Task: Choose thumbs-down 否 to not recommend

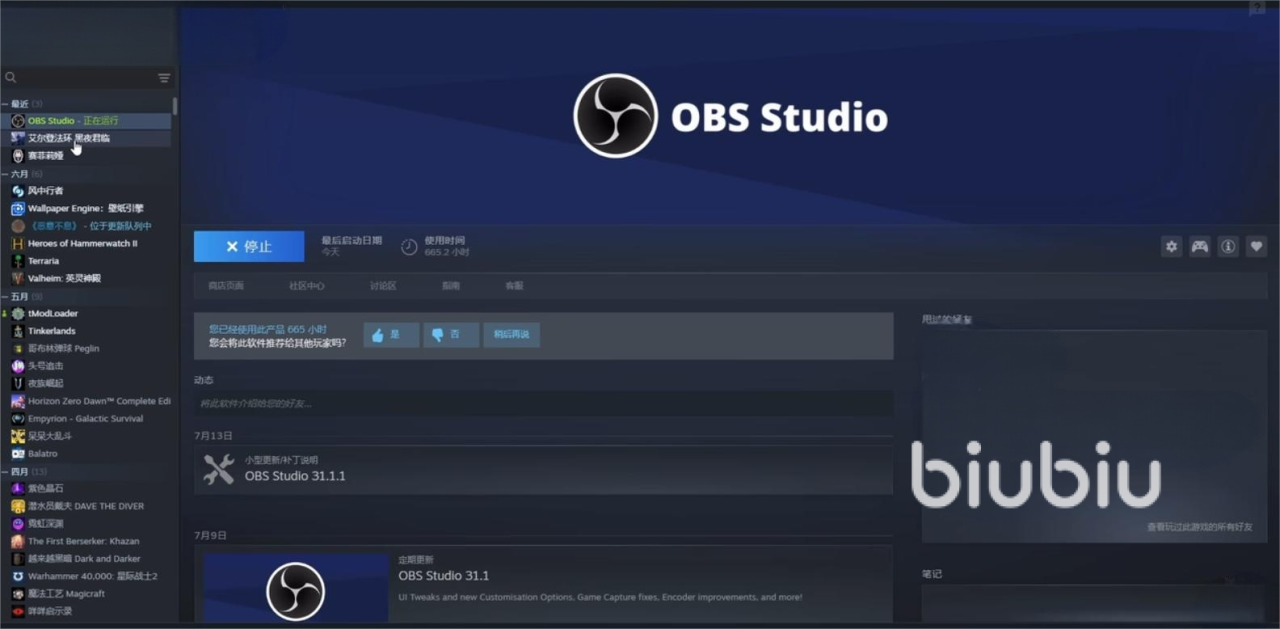Action: pos(450,335)
